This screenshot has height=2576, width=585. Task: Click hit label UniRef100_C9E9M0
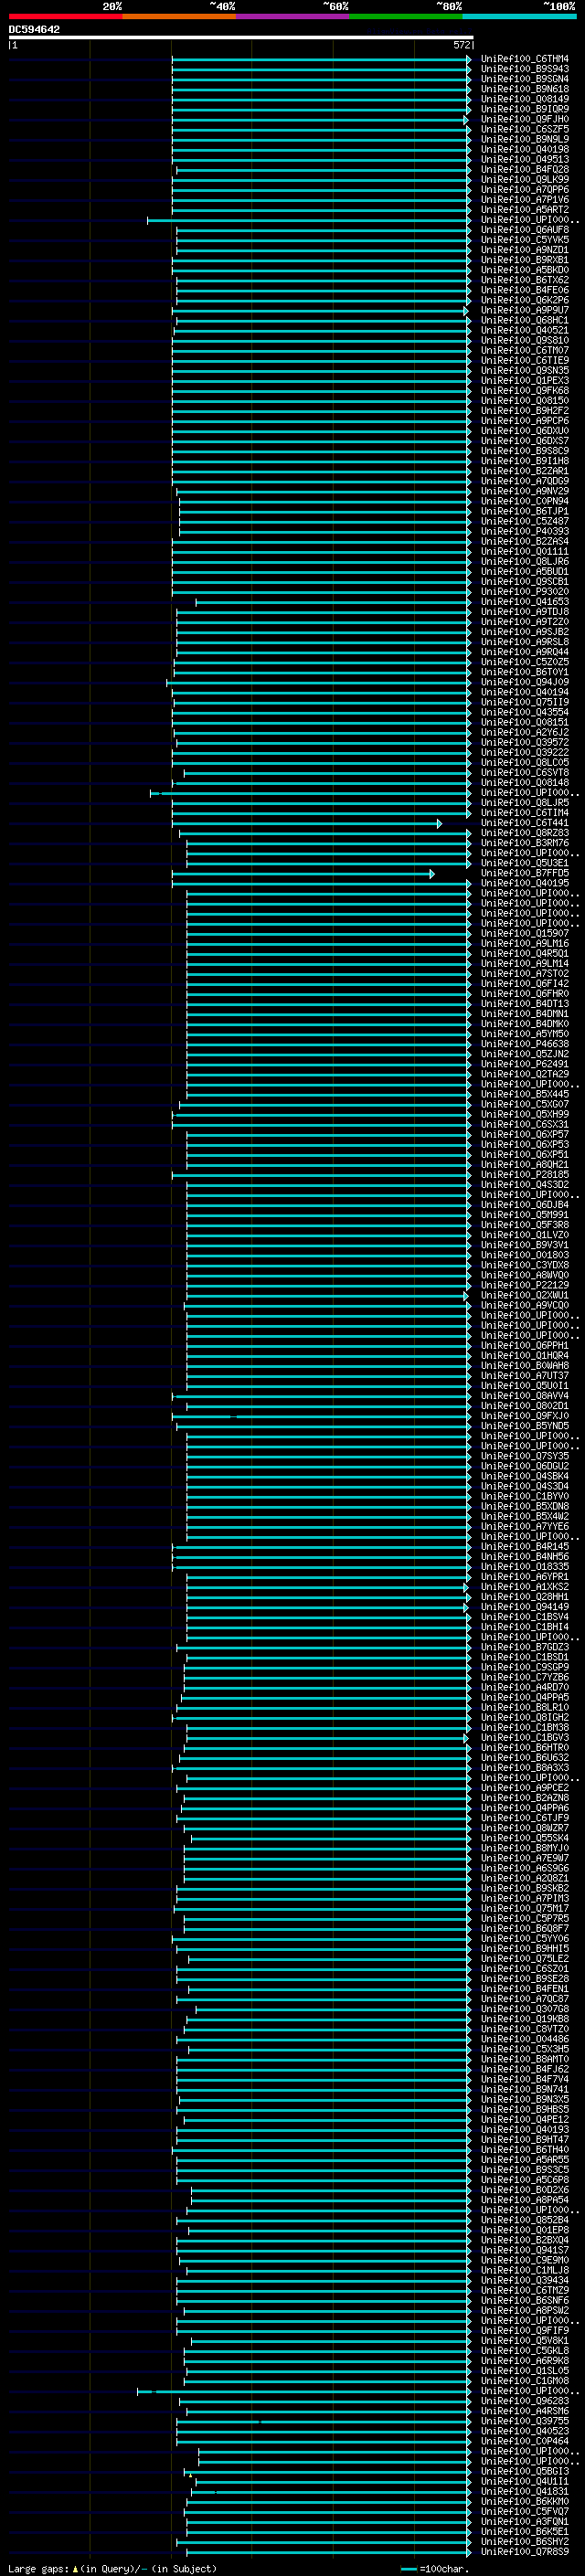[524, 2261]
